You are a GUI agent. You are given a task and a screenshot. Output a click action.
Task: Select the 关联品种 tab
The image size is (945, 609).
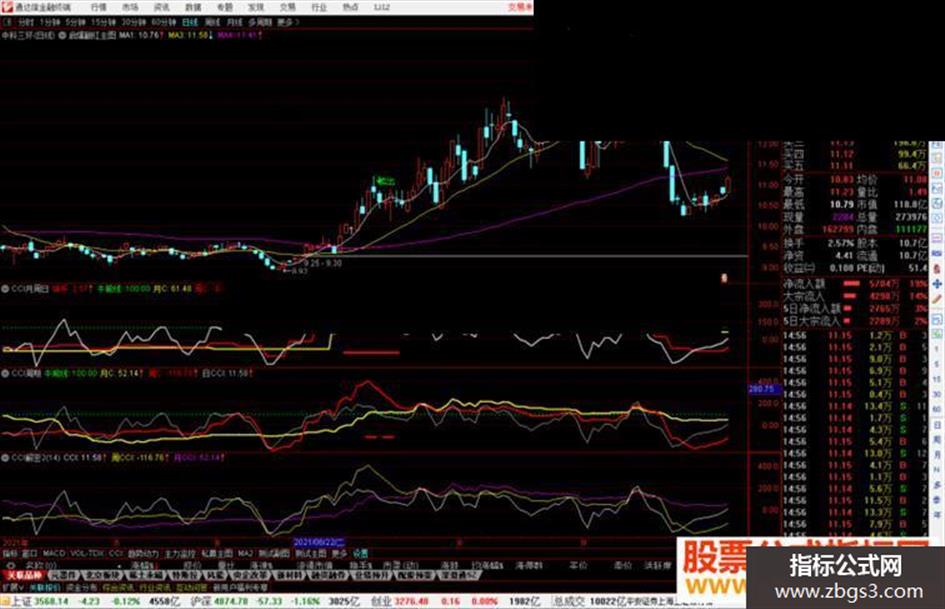coord(24,575)
